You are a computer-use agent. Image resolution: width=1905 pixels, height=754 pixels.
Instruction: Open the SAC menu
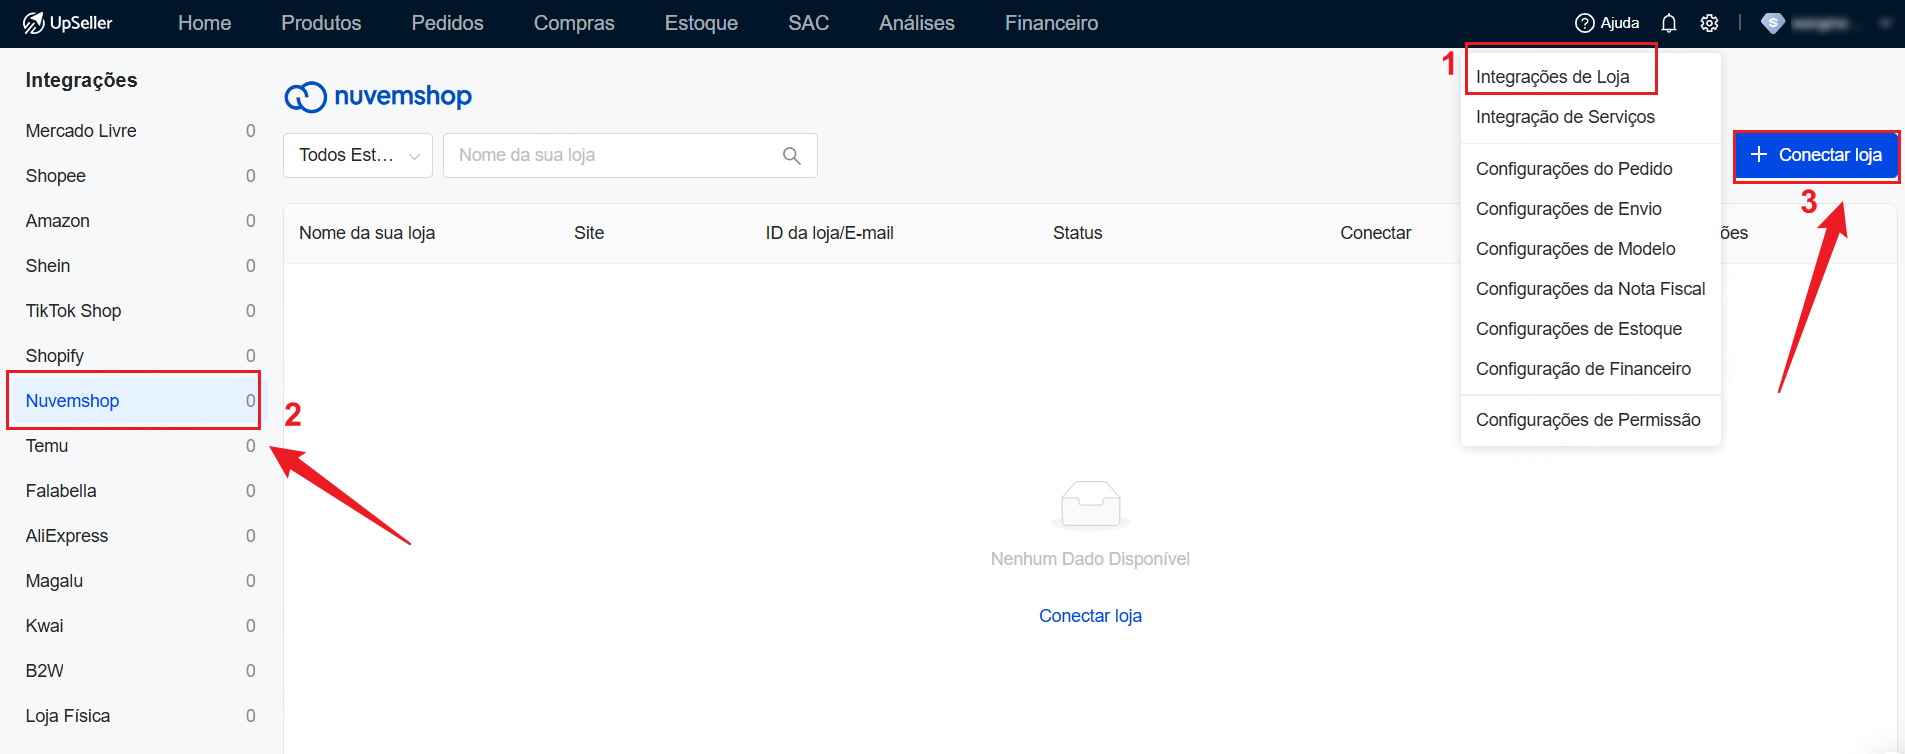[x=808, y=23]
